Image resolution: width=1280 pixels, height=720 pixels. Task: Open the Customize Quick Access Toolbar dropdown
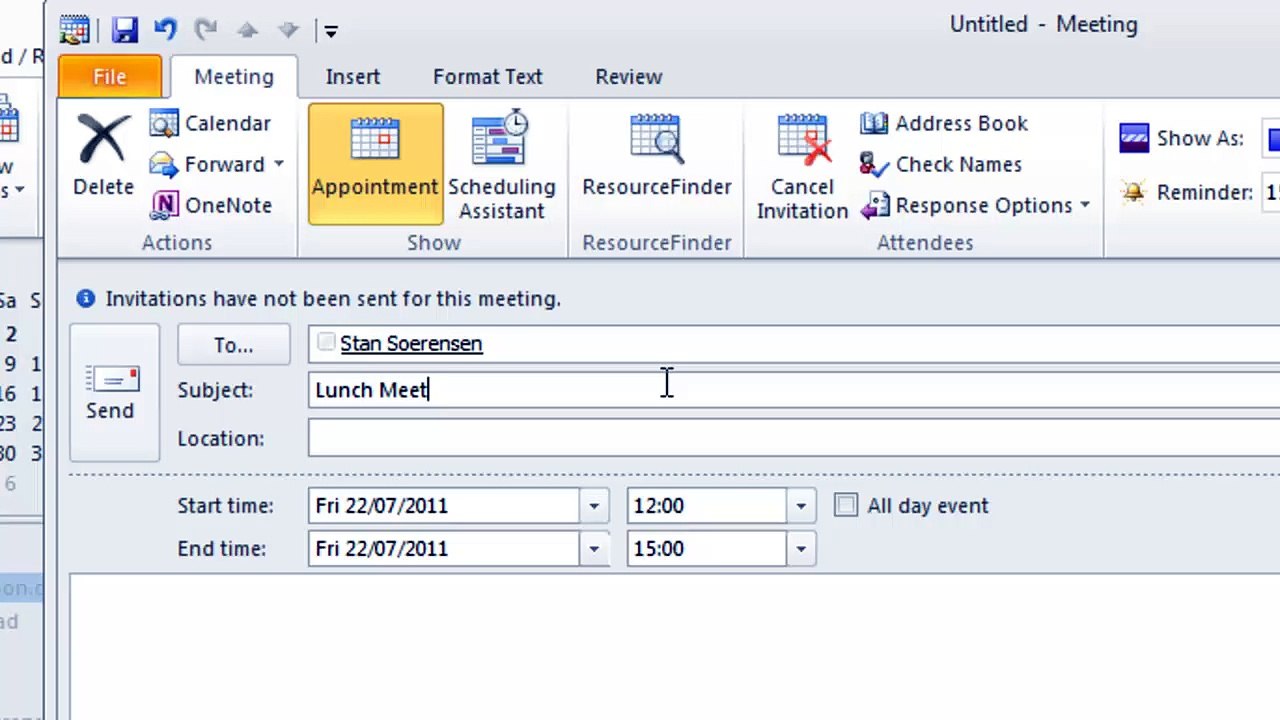[331, 31]
